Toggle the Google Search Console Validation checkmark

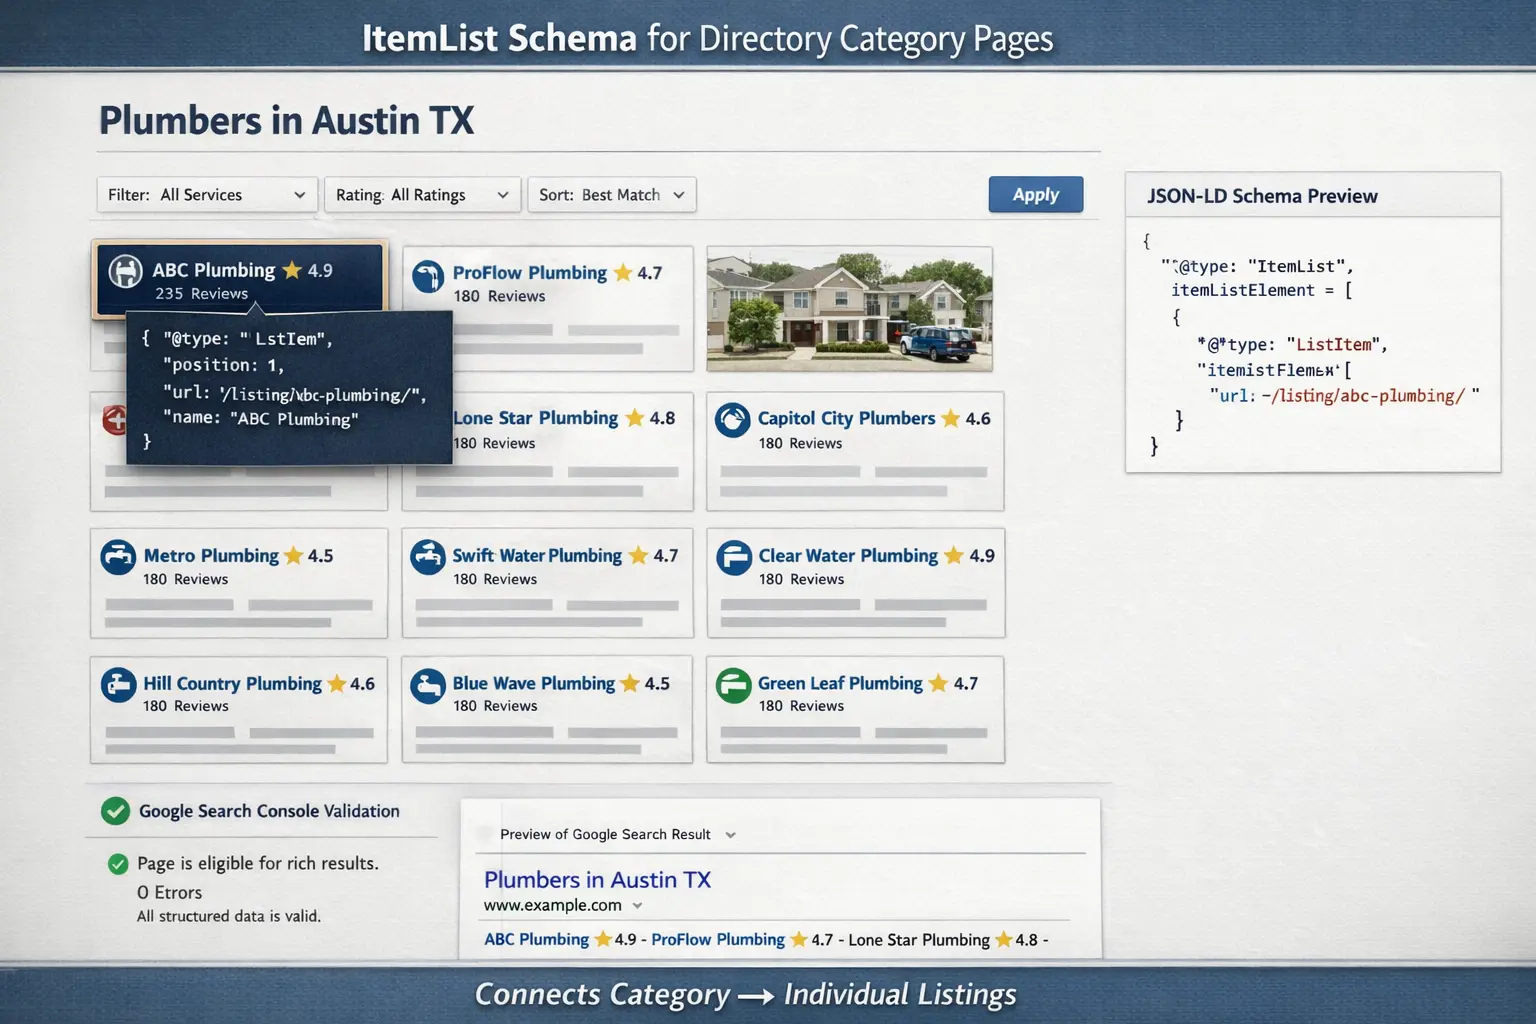click(x=115, y=811)
